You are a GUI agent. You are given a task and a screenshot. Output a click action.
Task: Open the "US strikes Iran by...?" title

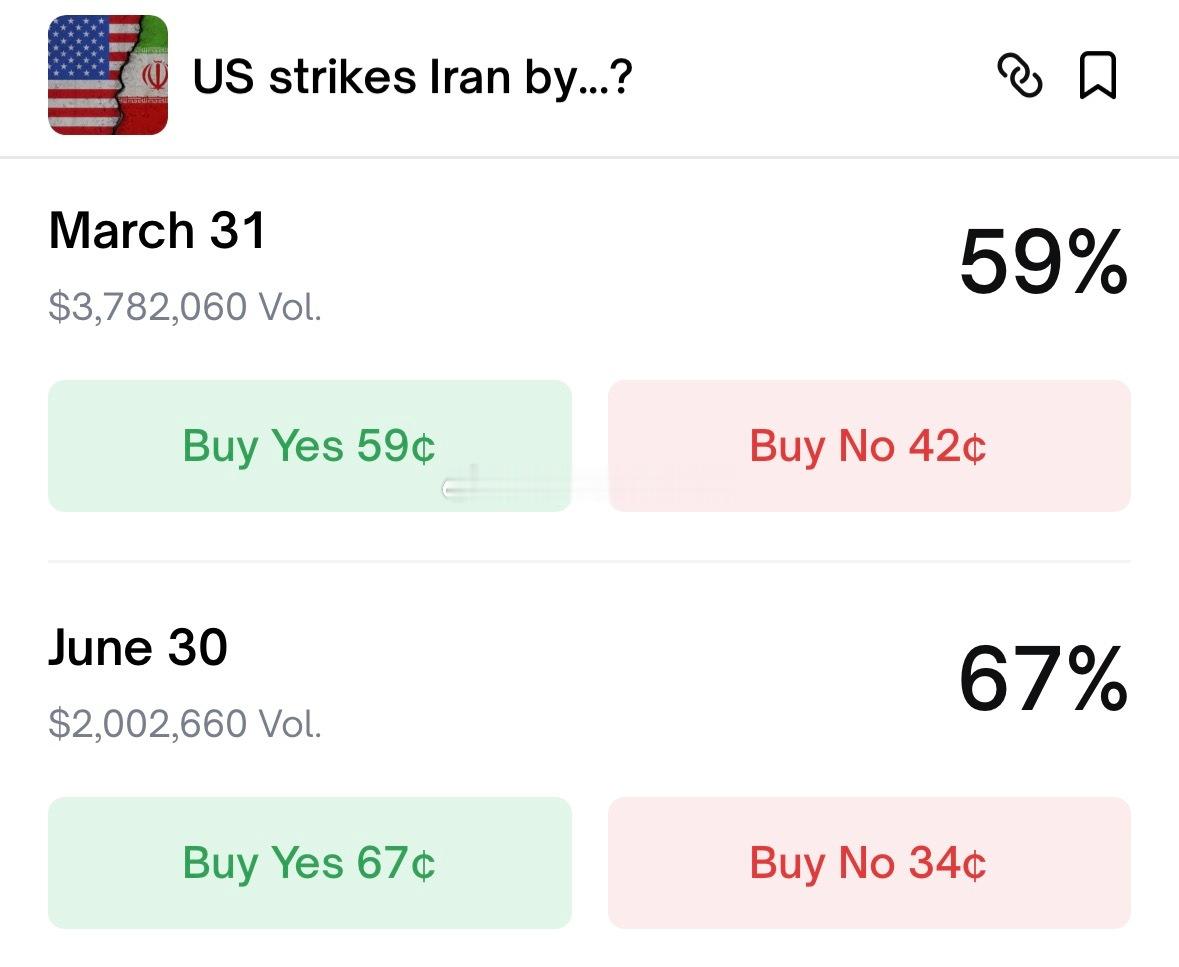412,77
